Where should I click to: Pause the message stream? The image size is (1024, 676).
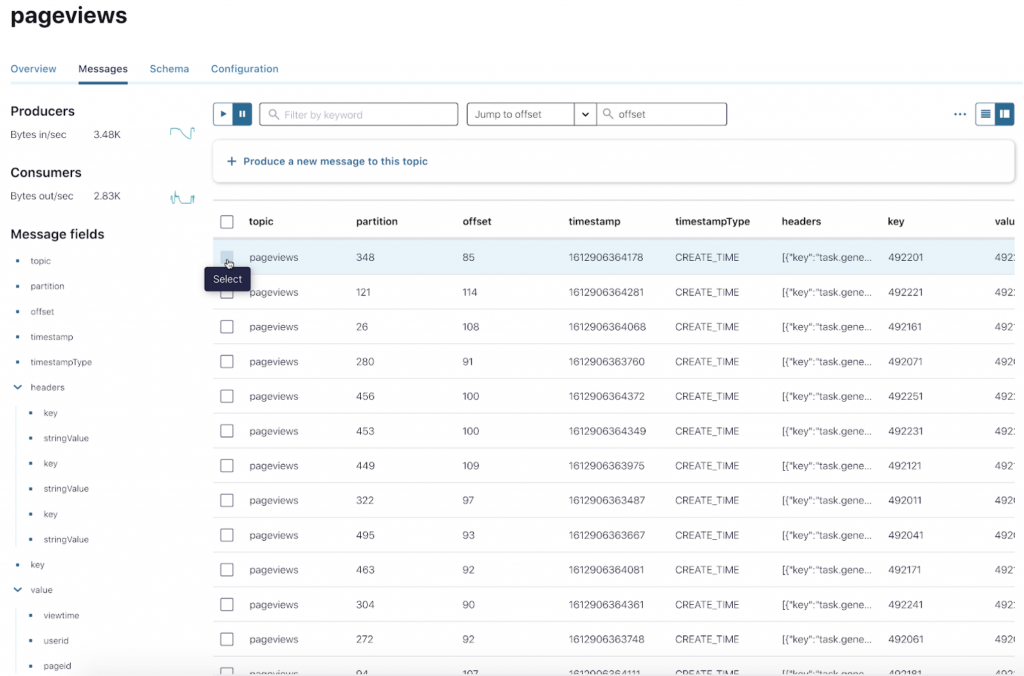[242, 114]
